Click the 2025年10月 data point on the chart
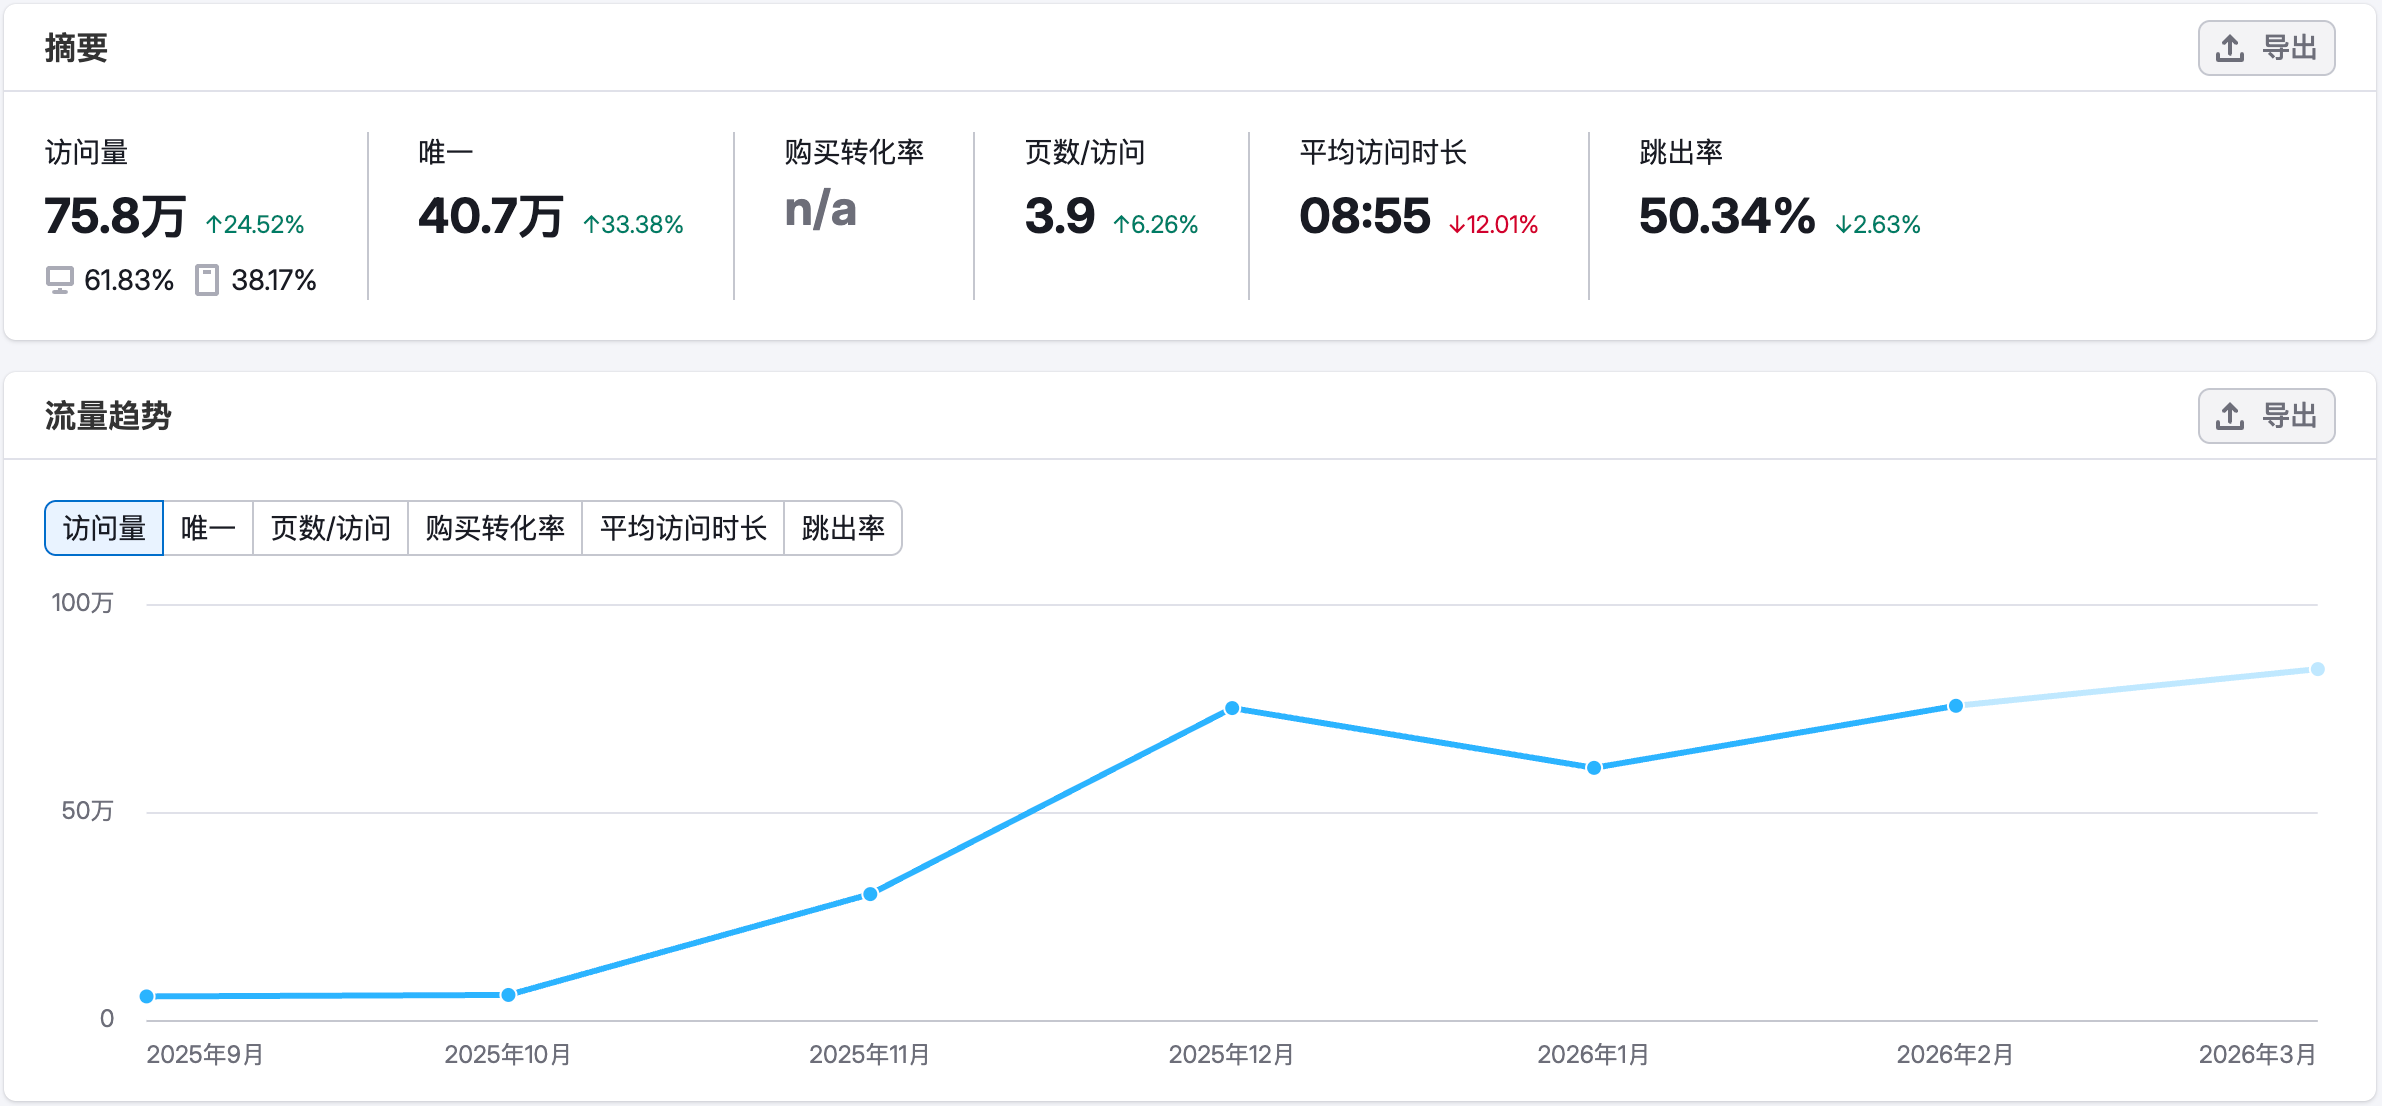Image resolution: width=2382 pixels, height=1106 pixels. point(508,995)
